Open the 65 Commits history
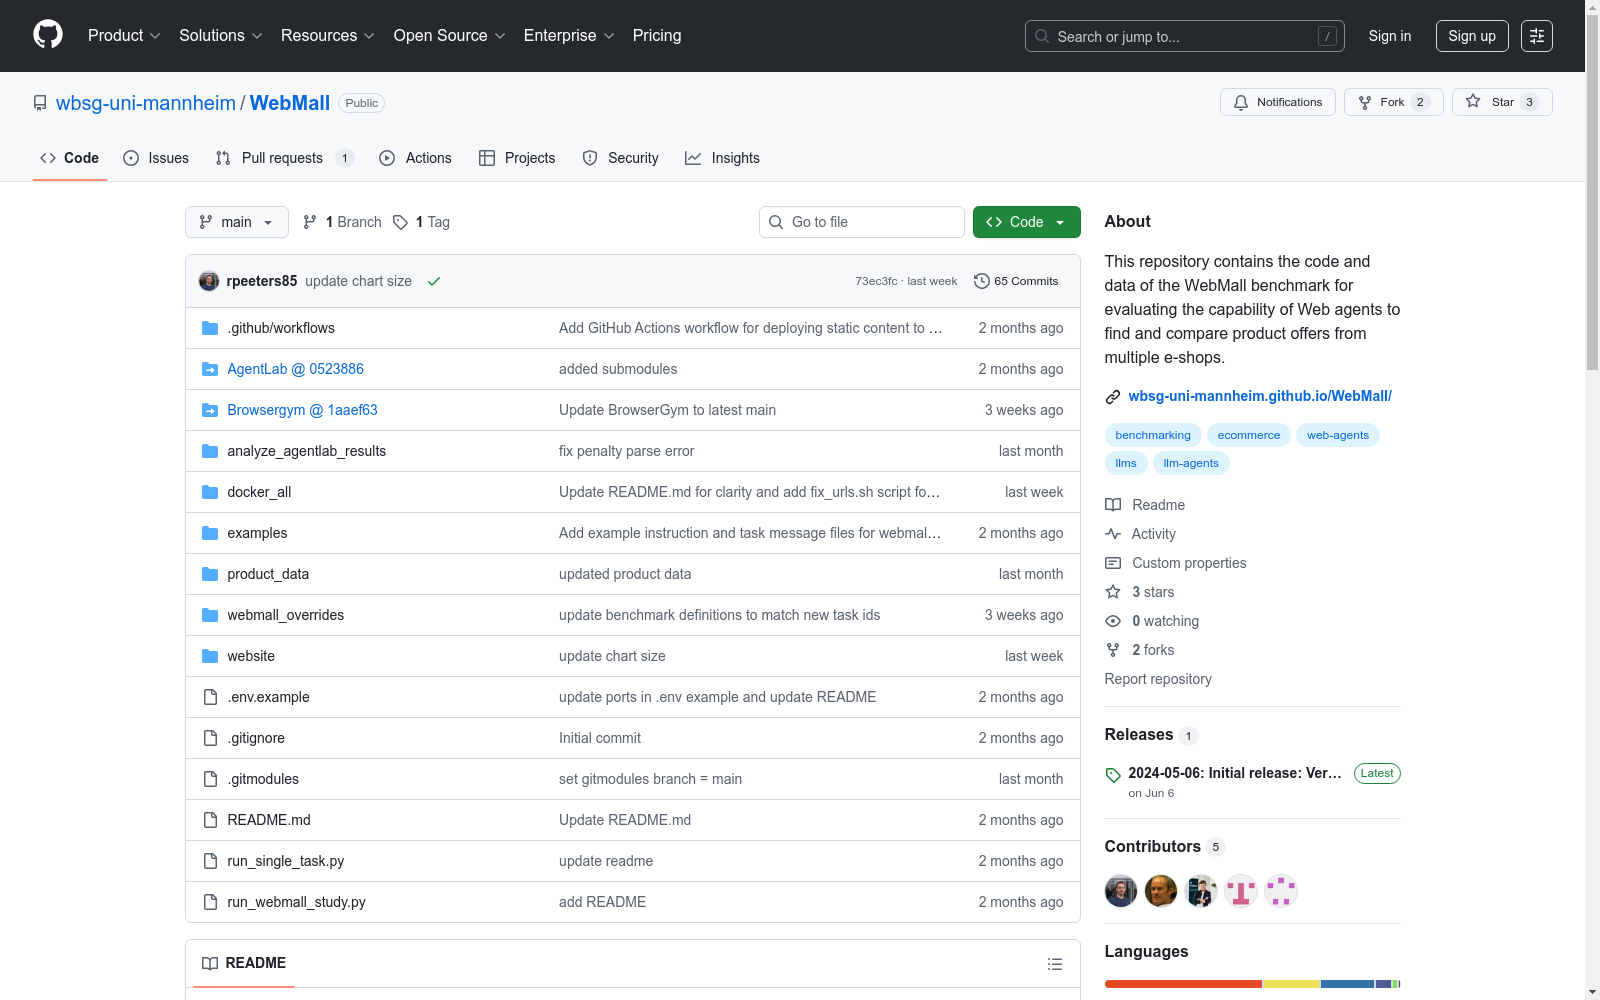The height and width of the screenshot is (1000, 1600). coord(1016,281)
